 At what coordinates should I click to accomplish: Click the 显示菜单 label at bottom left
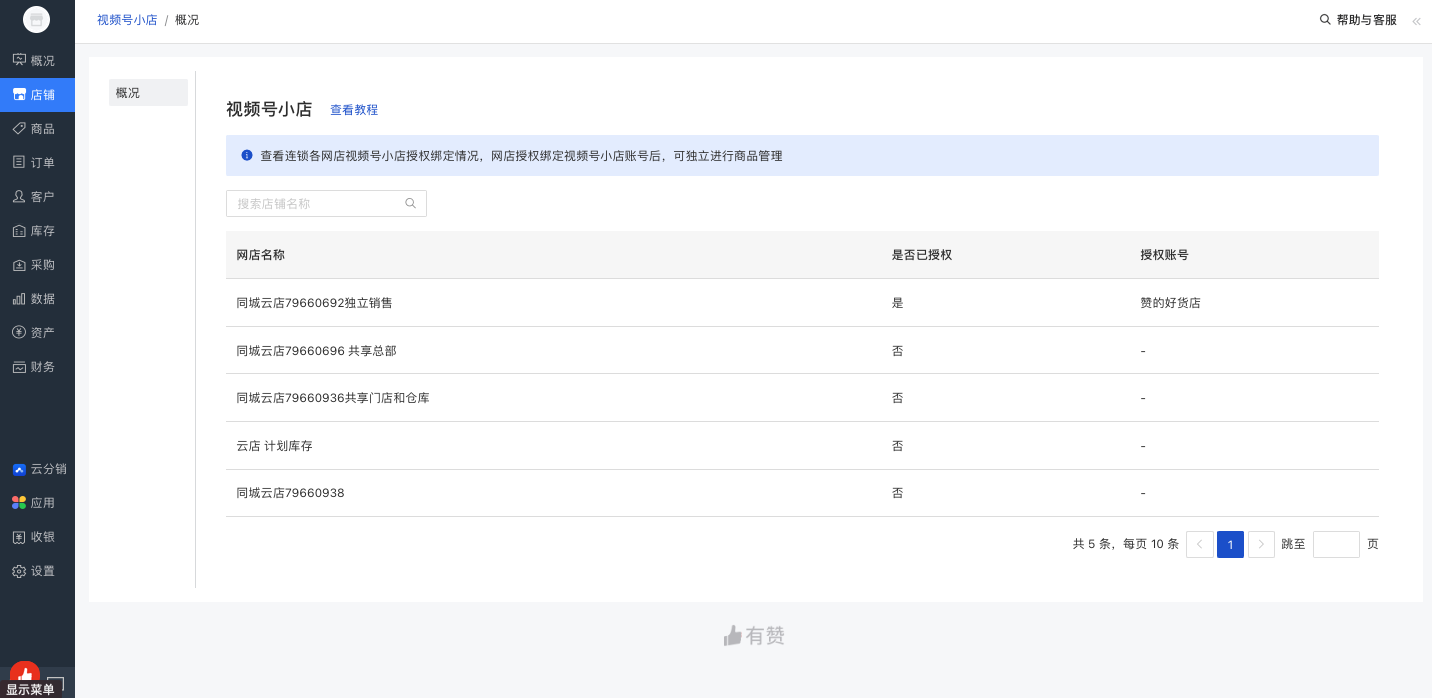click(x=30, y=690)
